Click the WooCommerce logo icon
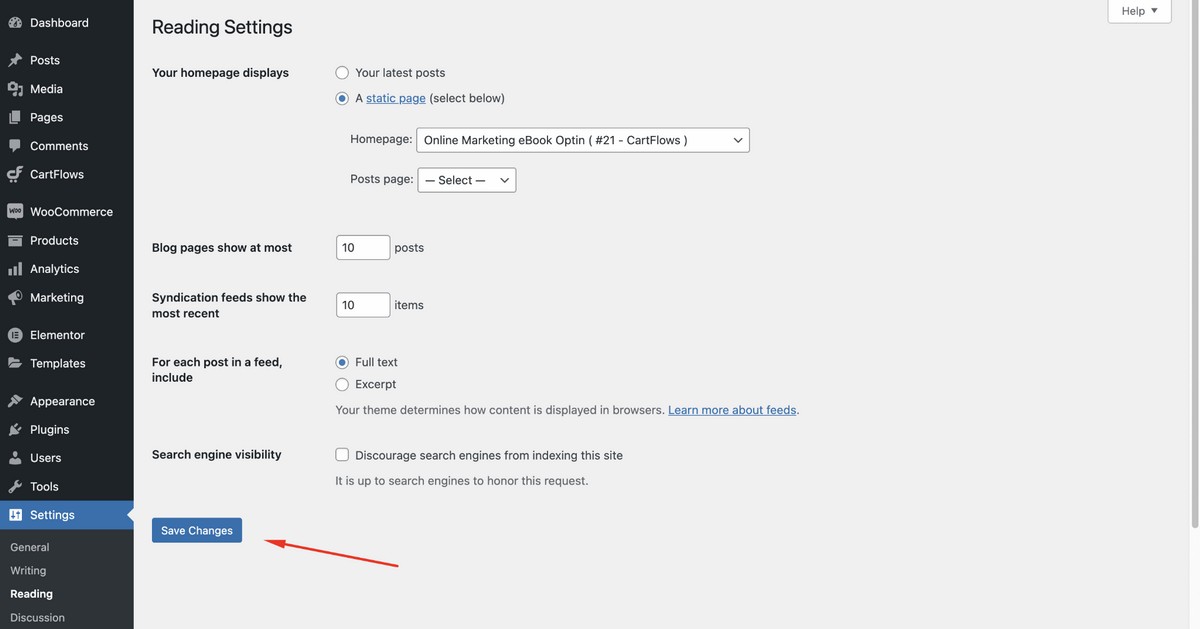This screenshot has height=629, width=1200. click(x=15, y=212)
